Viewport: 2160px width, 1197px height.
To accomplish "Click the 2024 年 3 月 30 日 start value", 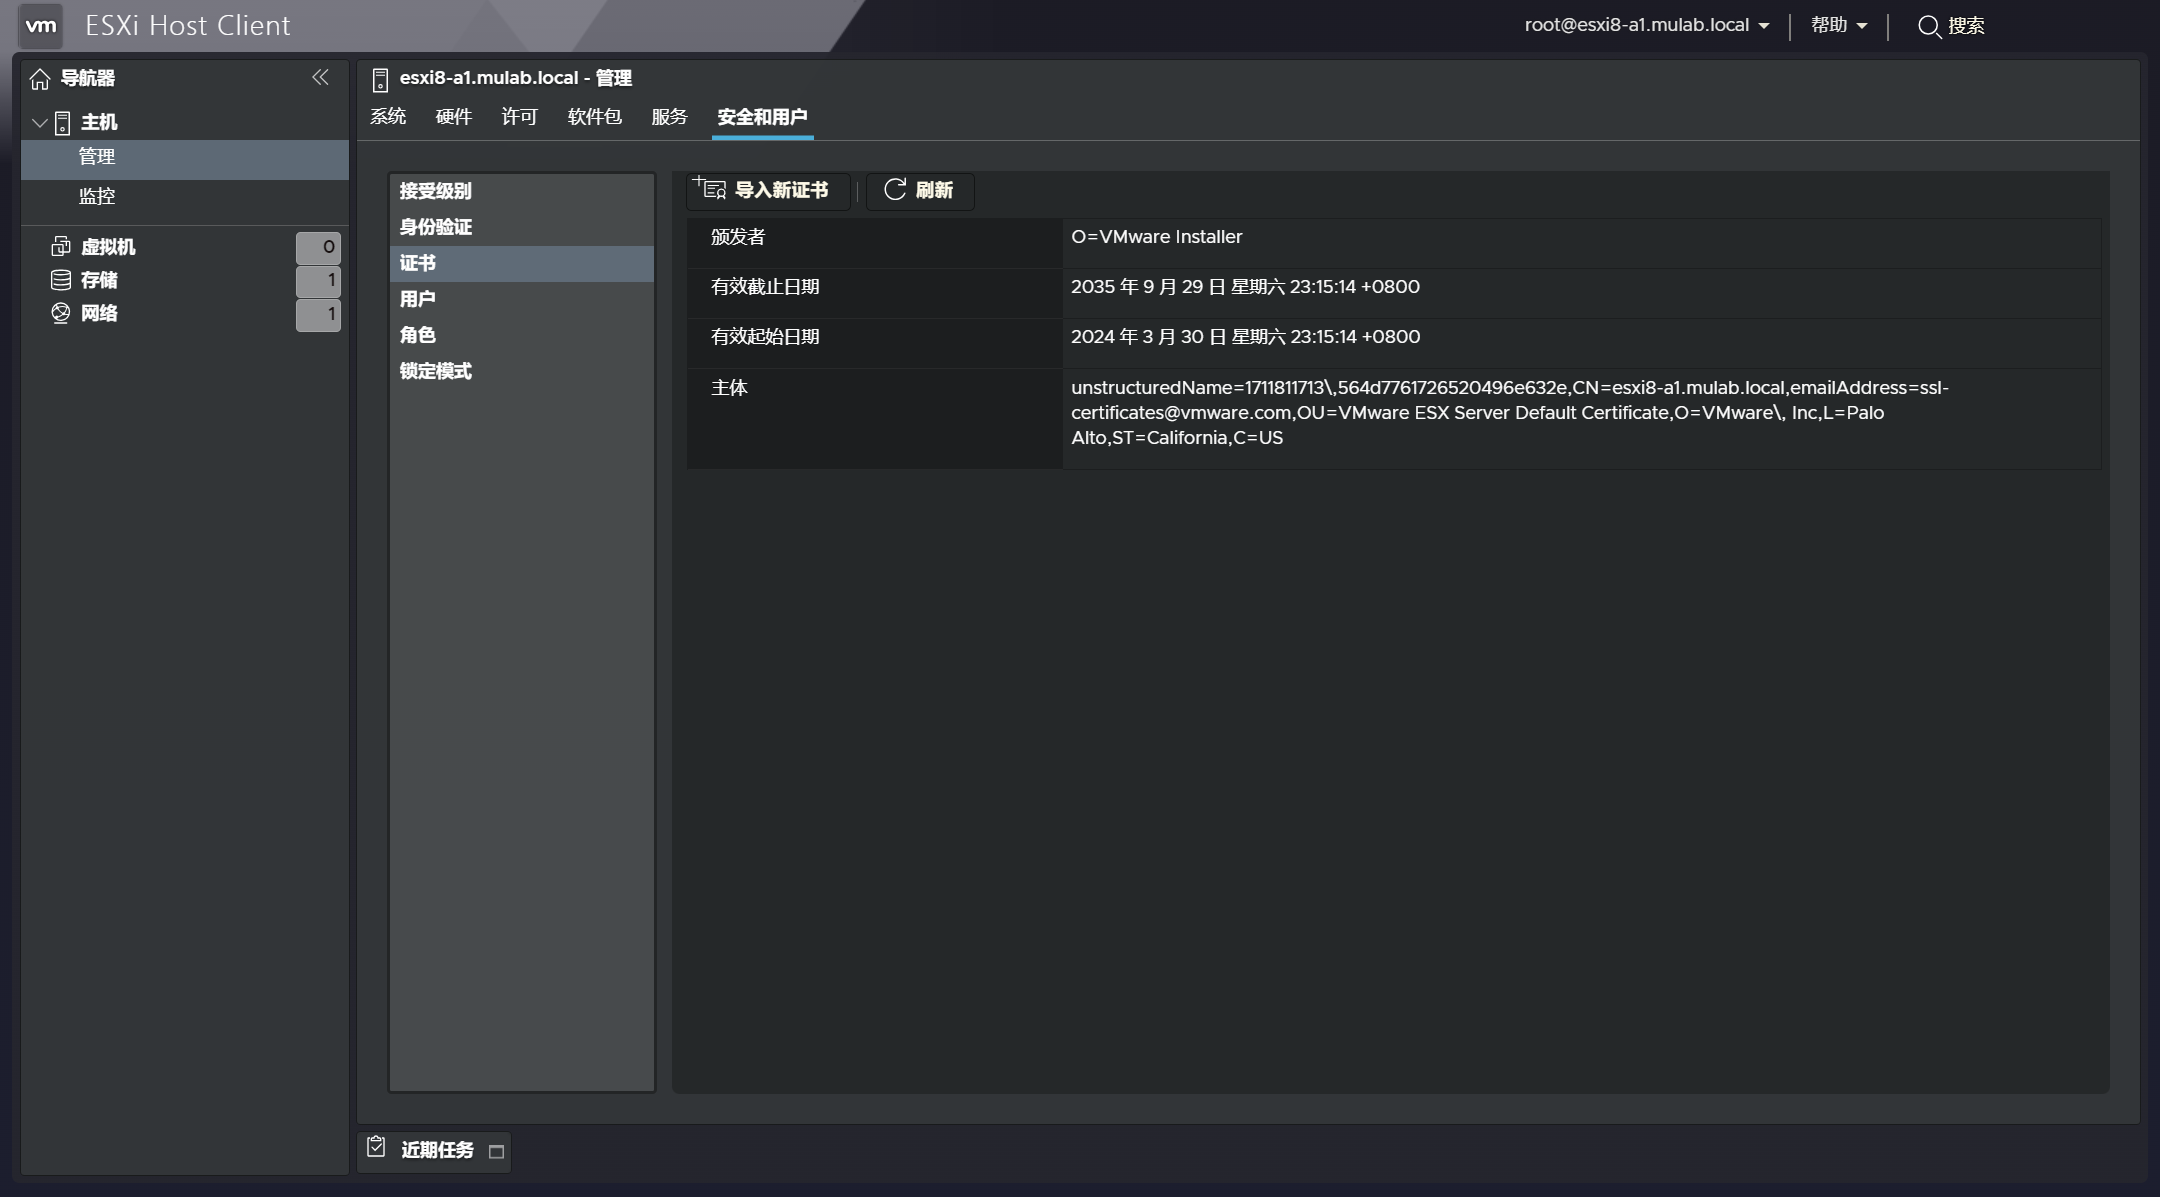I will pyautogui.click(x=1245, y=337).
